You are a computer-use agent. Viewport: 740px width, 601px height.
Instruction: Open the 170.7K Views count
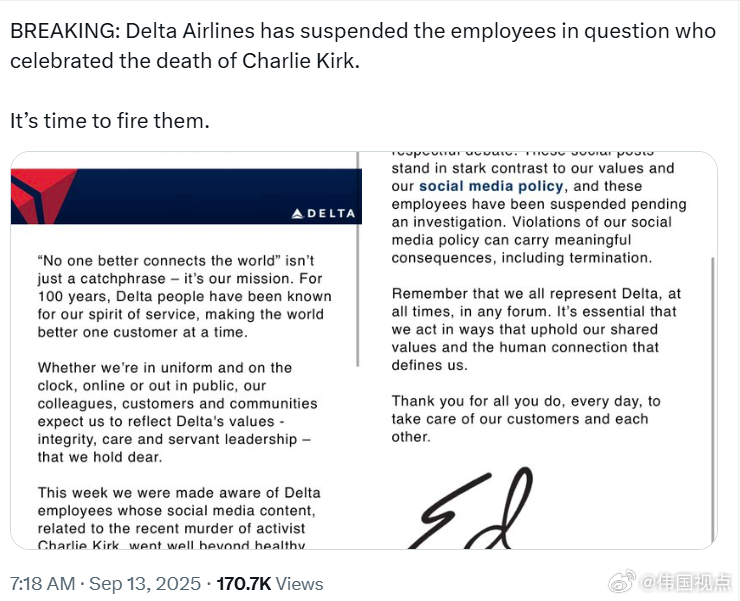pyautogui.click(x=269, y=584)
